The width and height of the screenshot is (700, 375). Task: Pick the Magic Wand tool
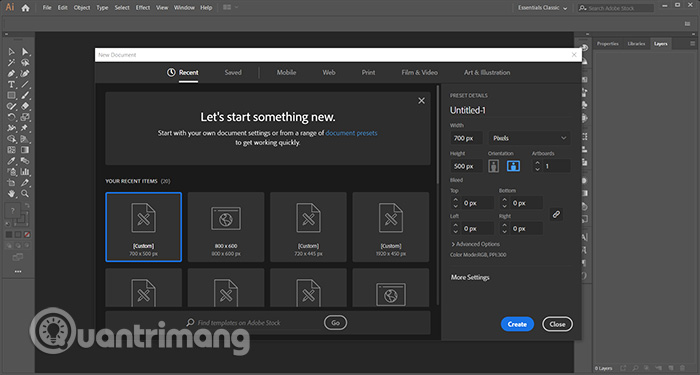(x=11, y=62)
